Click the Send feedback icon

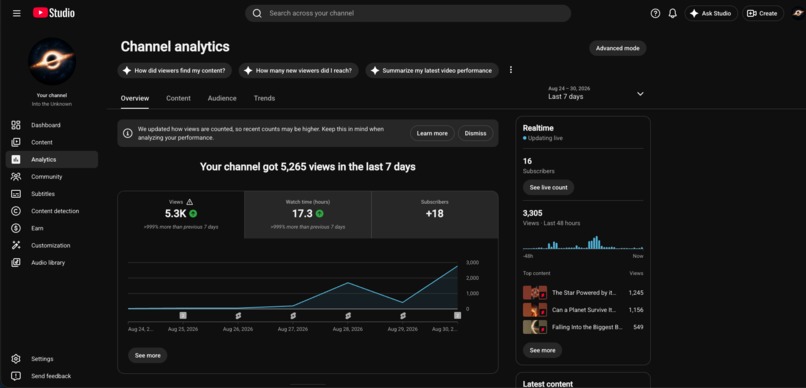(16, 376)
